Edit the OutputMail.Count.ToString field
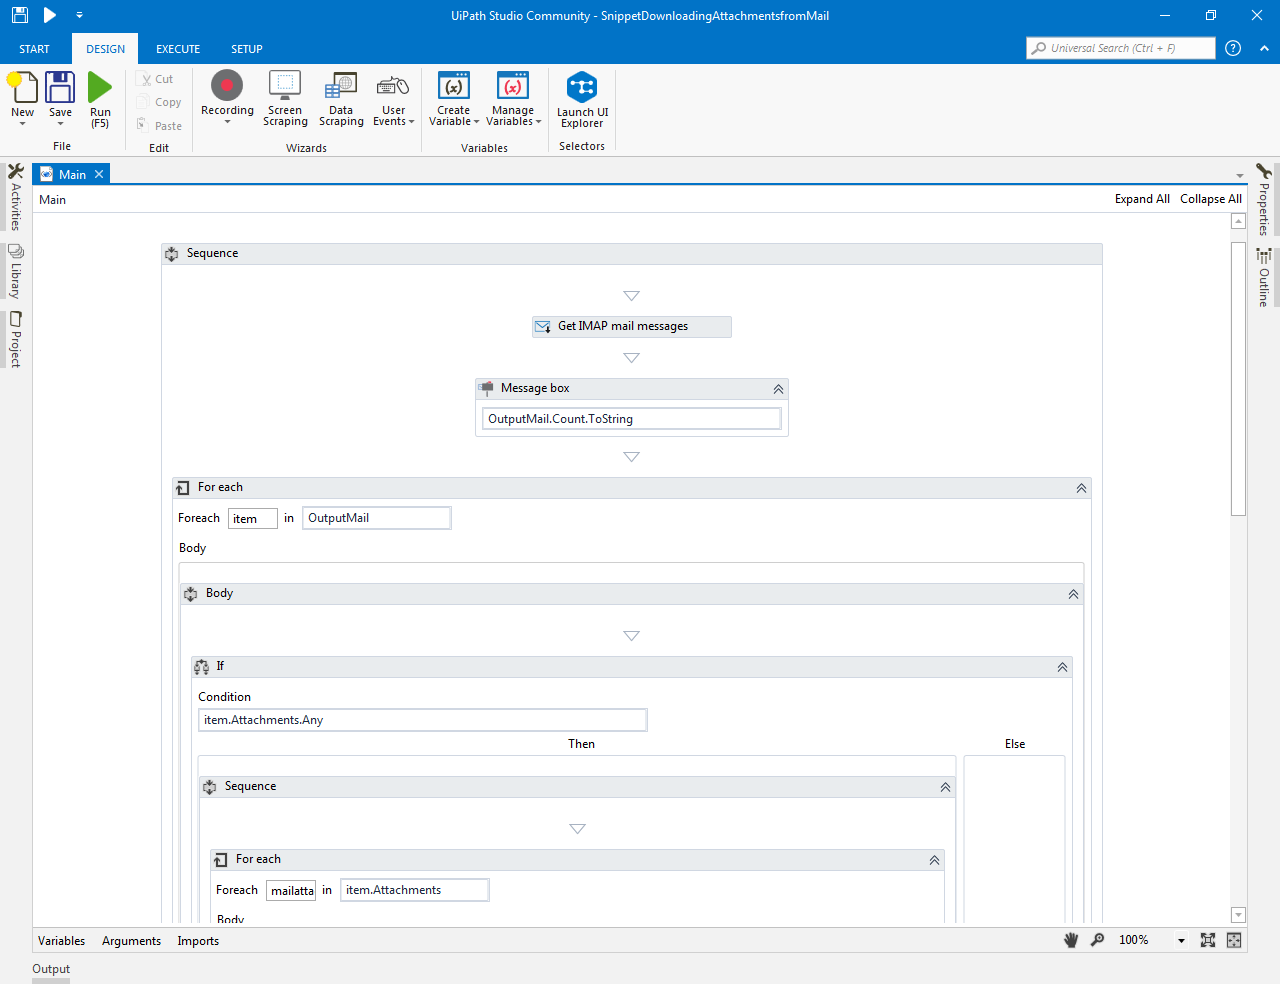 (x=631, y=419)
